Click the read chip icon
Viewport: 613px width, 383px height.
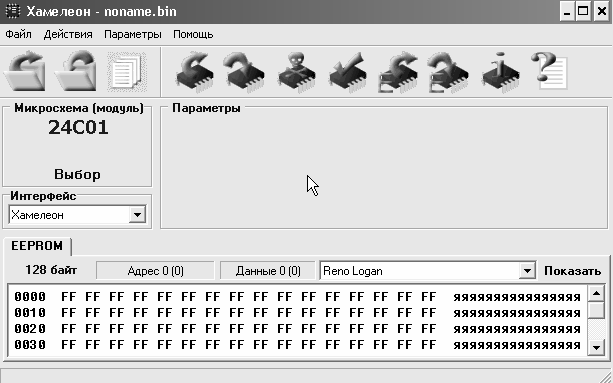pos(195,72)
